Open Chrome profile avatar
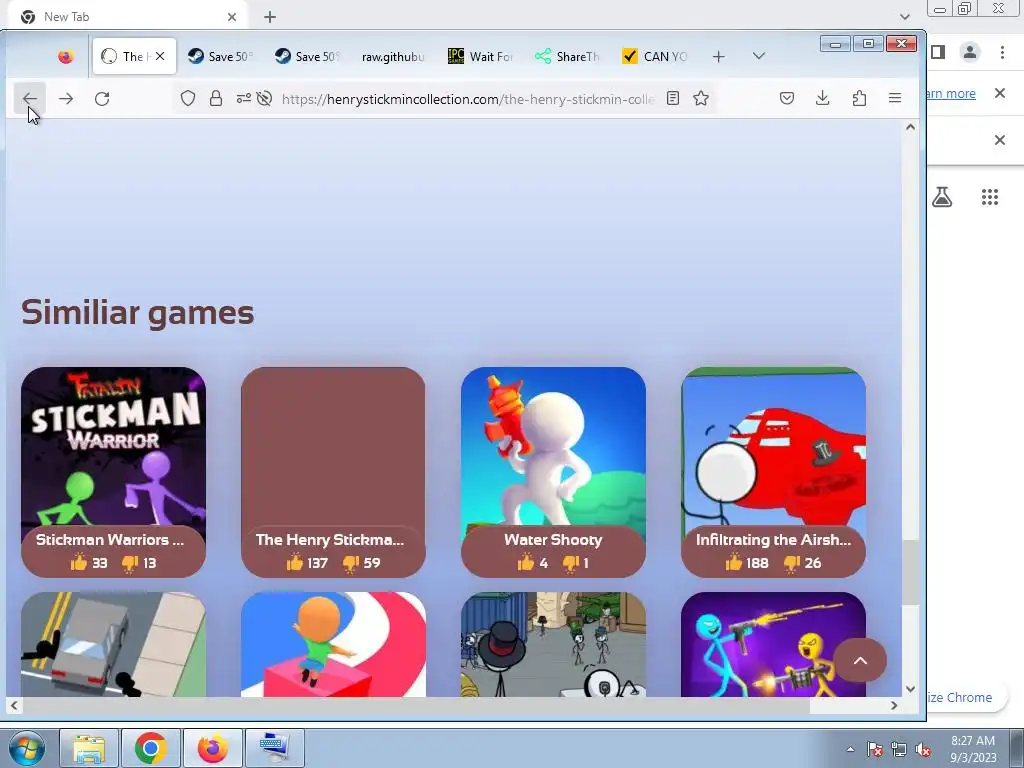The width and height of the screenshot is (1024, 768). (970, 52)
